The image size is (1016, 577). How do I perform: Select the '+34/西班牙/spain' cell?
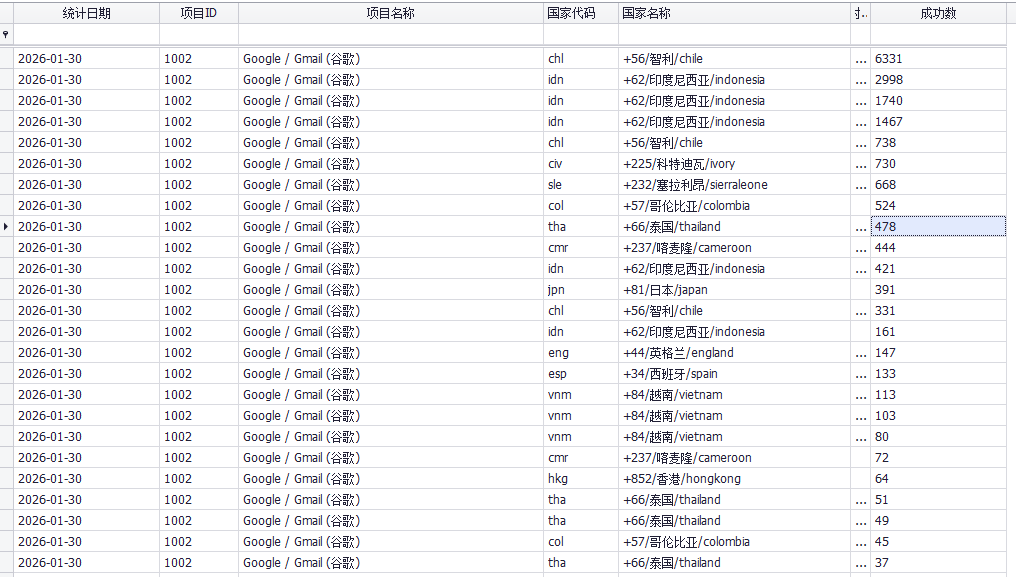point(734,373)
